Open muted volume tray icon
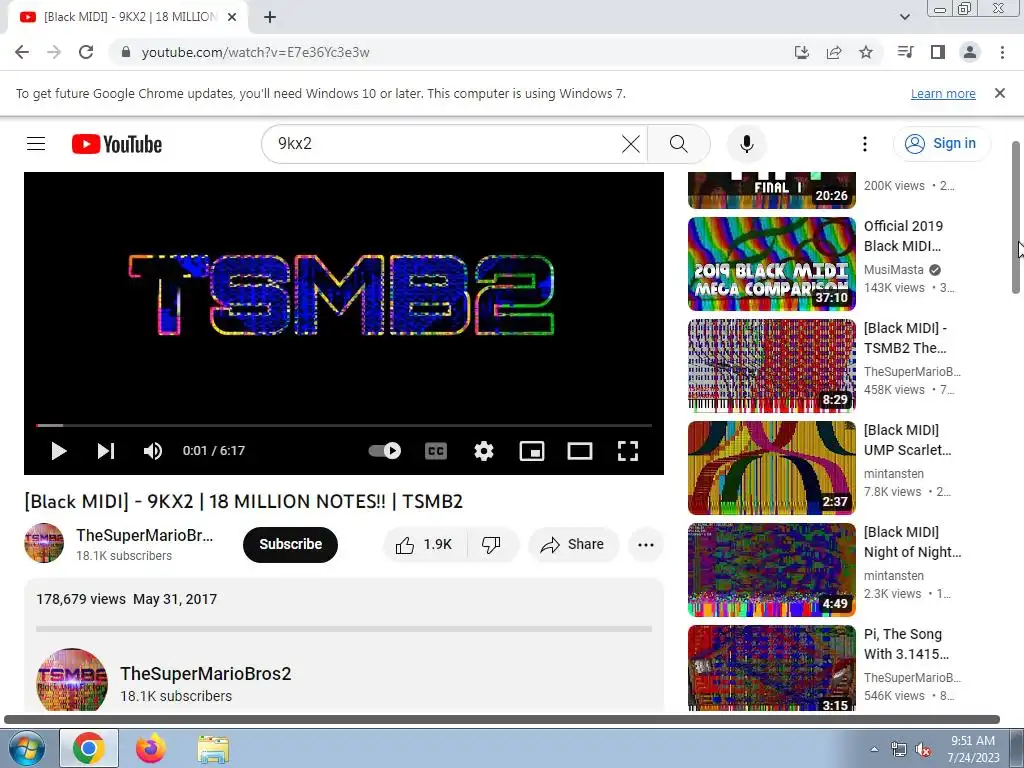This screenshot has height=768, width=1024. (x=923, y=750)
